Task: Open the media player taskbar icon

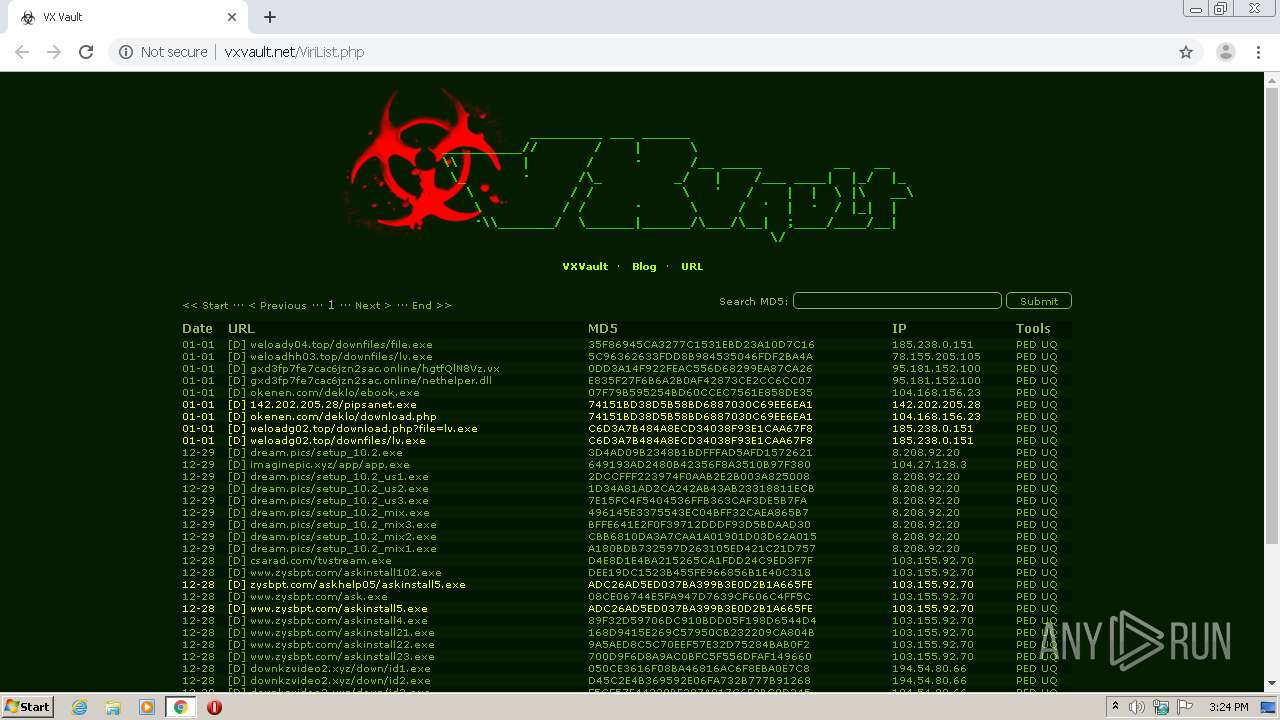Action: click(147, 707)
